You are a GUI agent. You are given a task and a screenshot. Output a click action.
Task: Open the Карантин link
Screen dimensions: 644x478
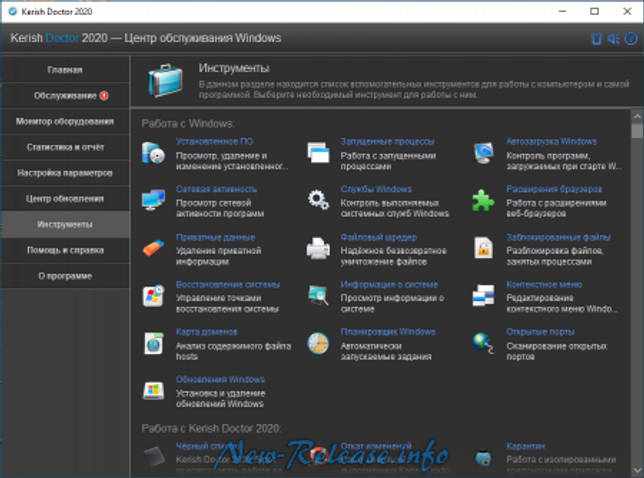coord(525,446)
